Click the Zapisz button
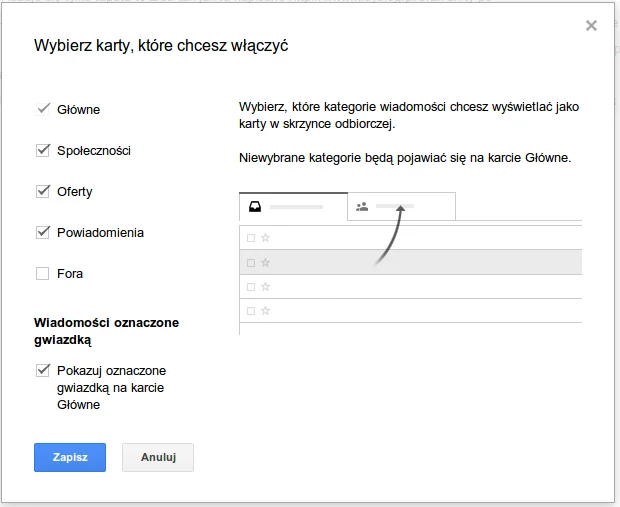620x507 pixels. point(70,457)
